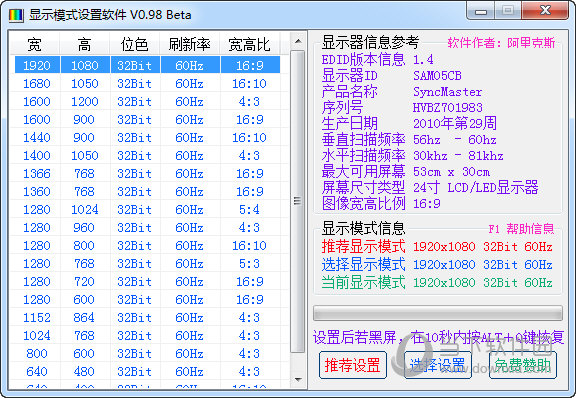The height and width of the screenshot is (398, 576).
Task: Select the 1280 x 720 row
Action: tap(147, 282)
